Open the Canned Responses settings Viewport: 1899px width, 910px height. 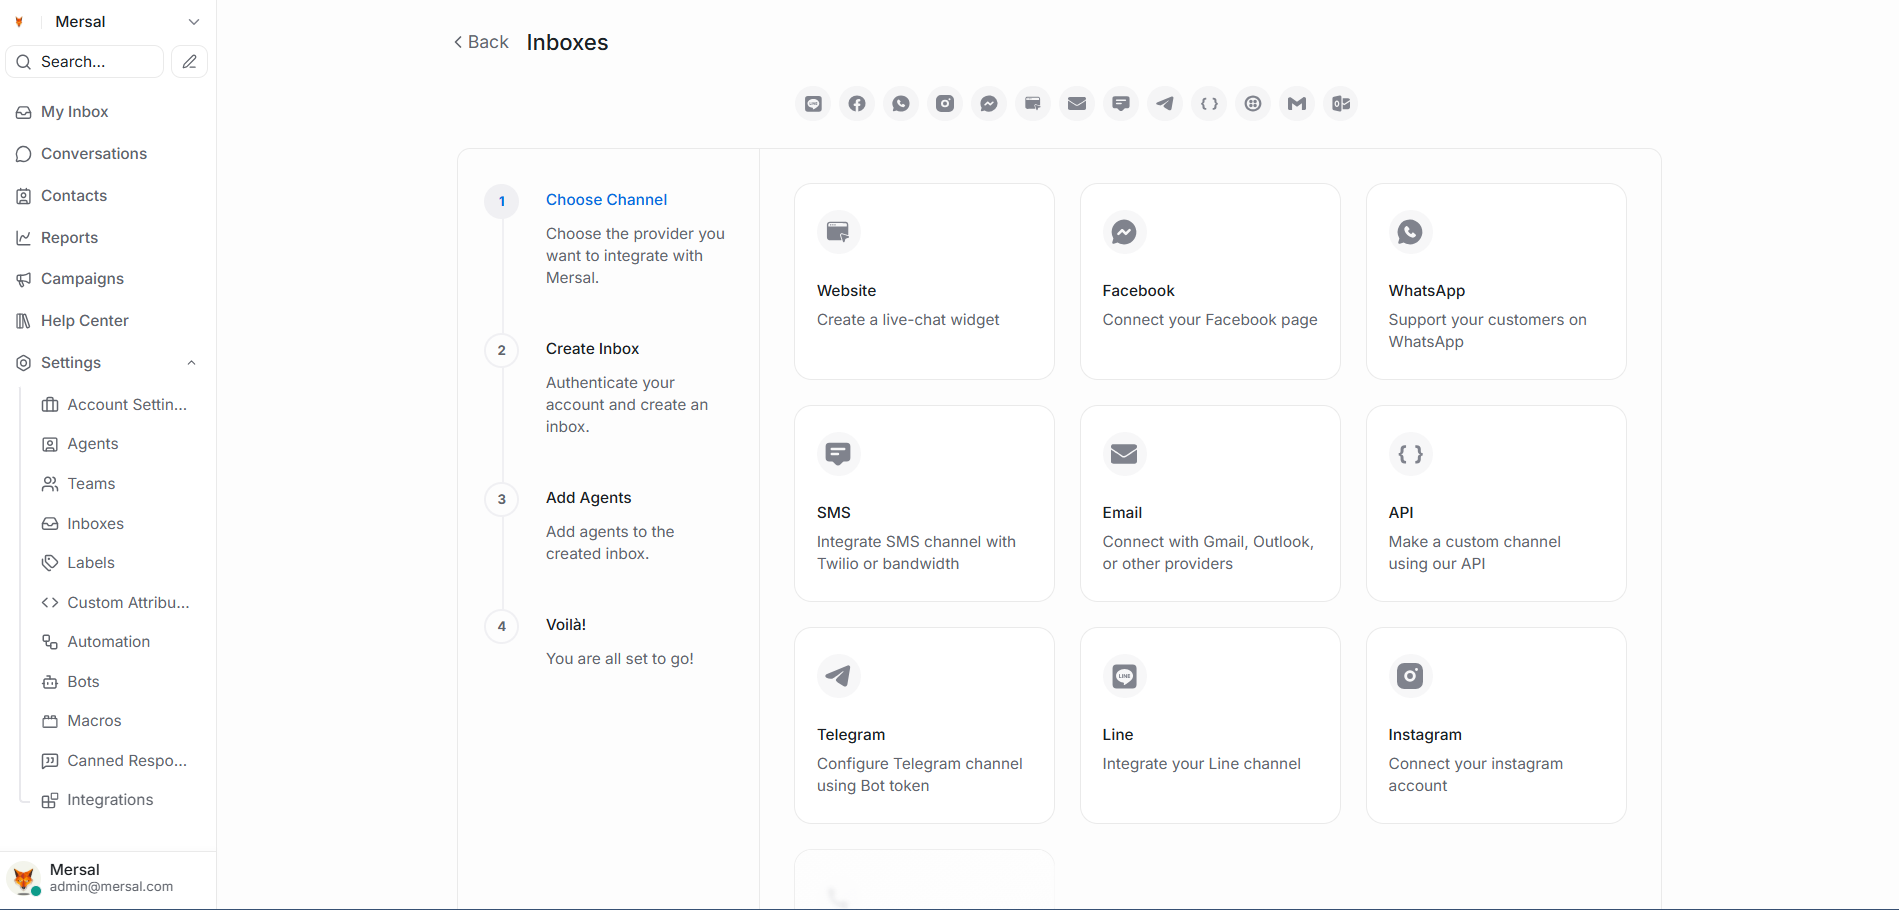(126, 760)
